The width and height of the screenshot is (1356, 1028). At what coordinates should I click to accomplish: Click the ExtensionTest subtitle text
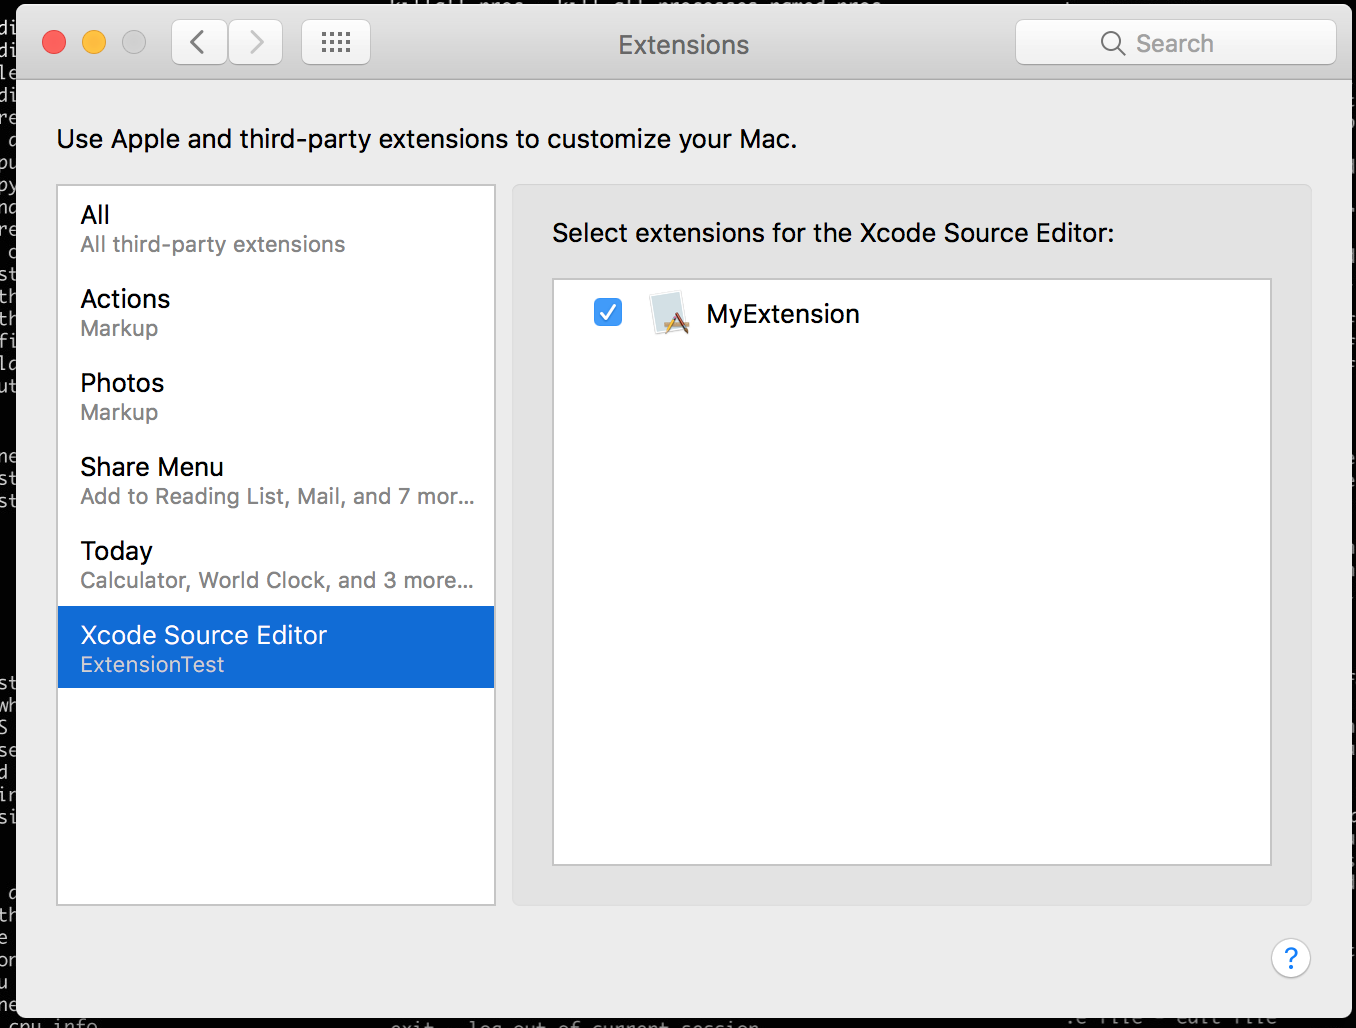point(152,665)
